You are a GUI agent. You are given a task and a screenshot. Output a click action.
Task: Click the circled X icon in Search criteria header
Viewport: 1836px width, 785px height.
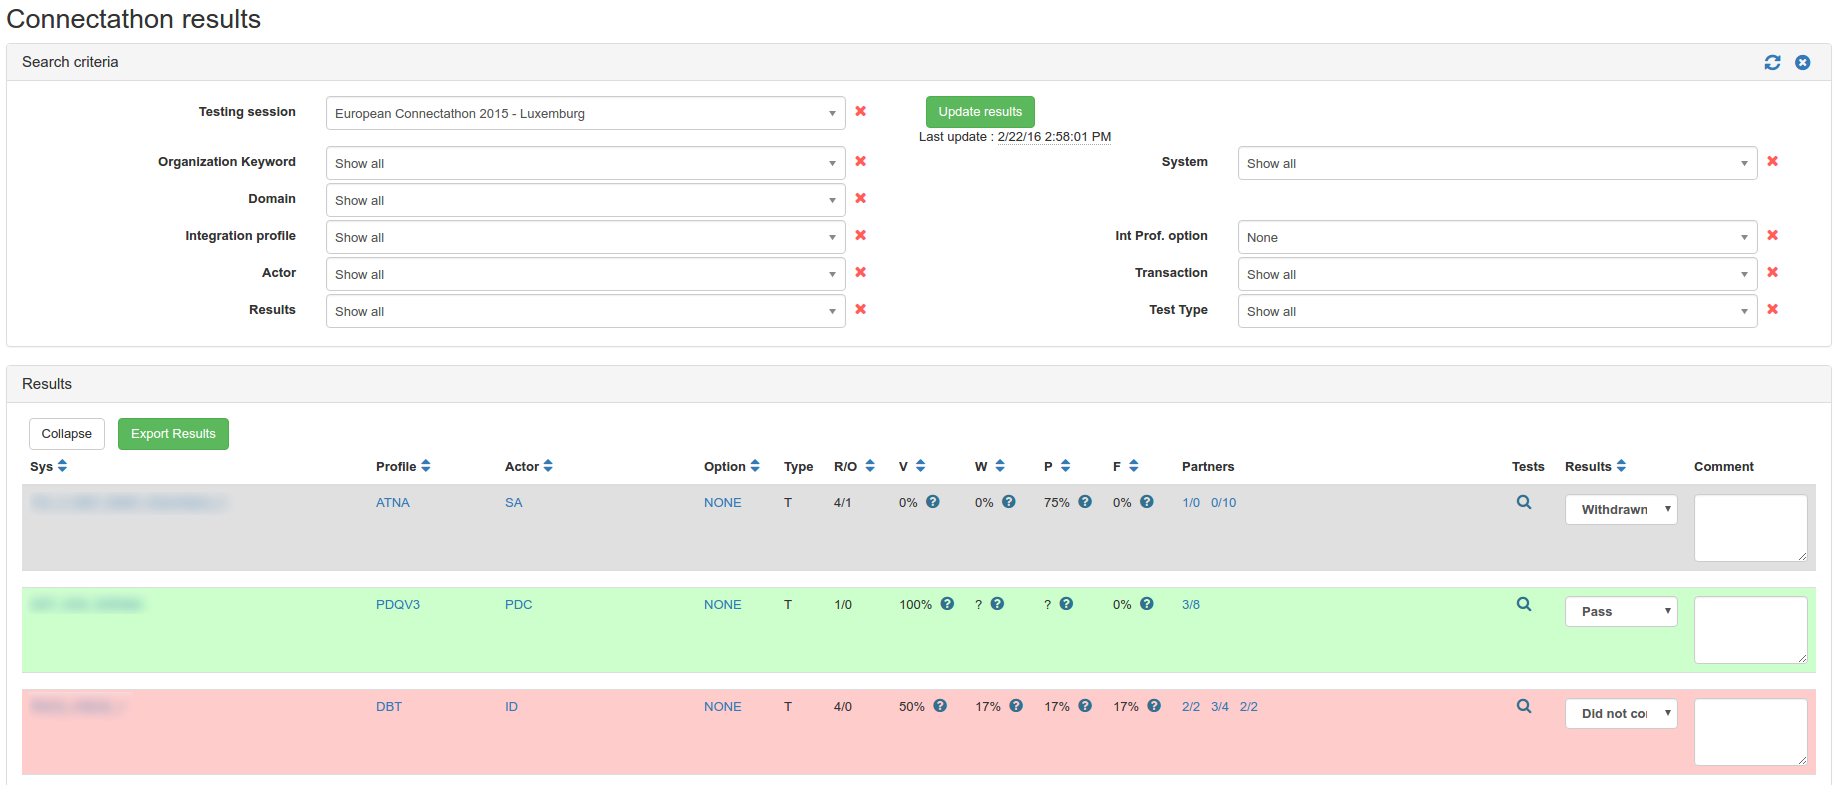(x=1802, y=63)
